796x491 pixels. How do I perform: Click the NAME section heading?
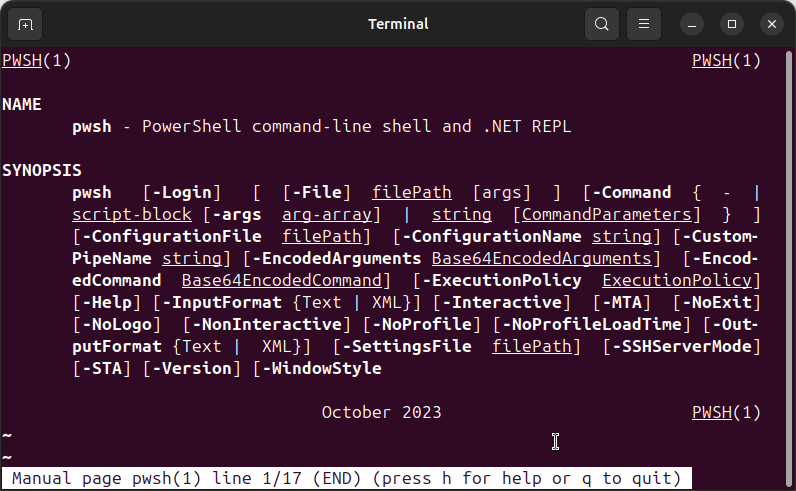tap(21, 105)
